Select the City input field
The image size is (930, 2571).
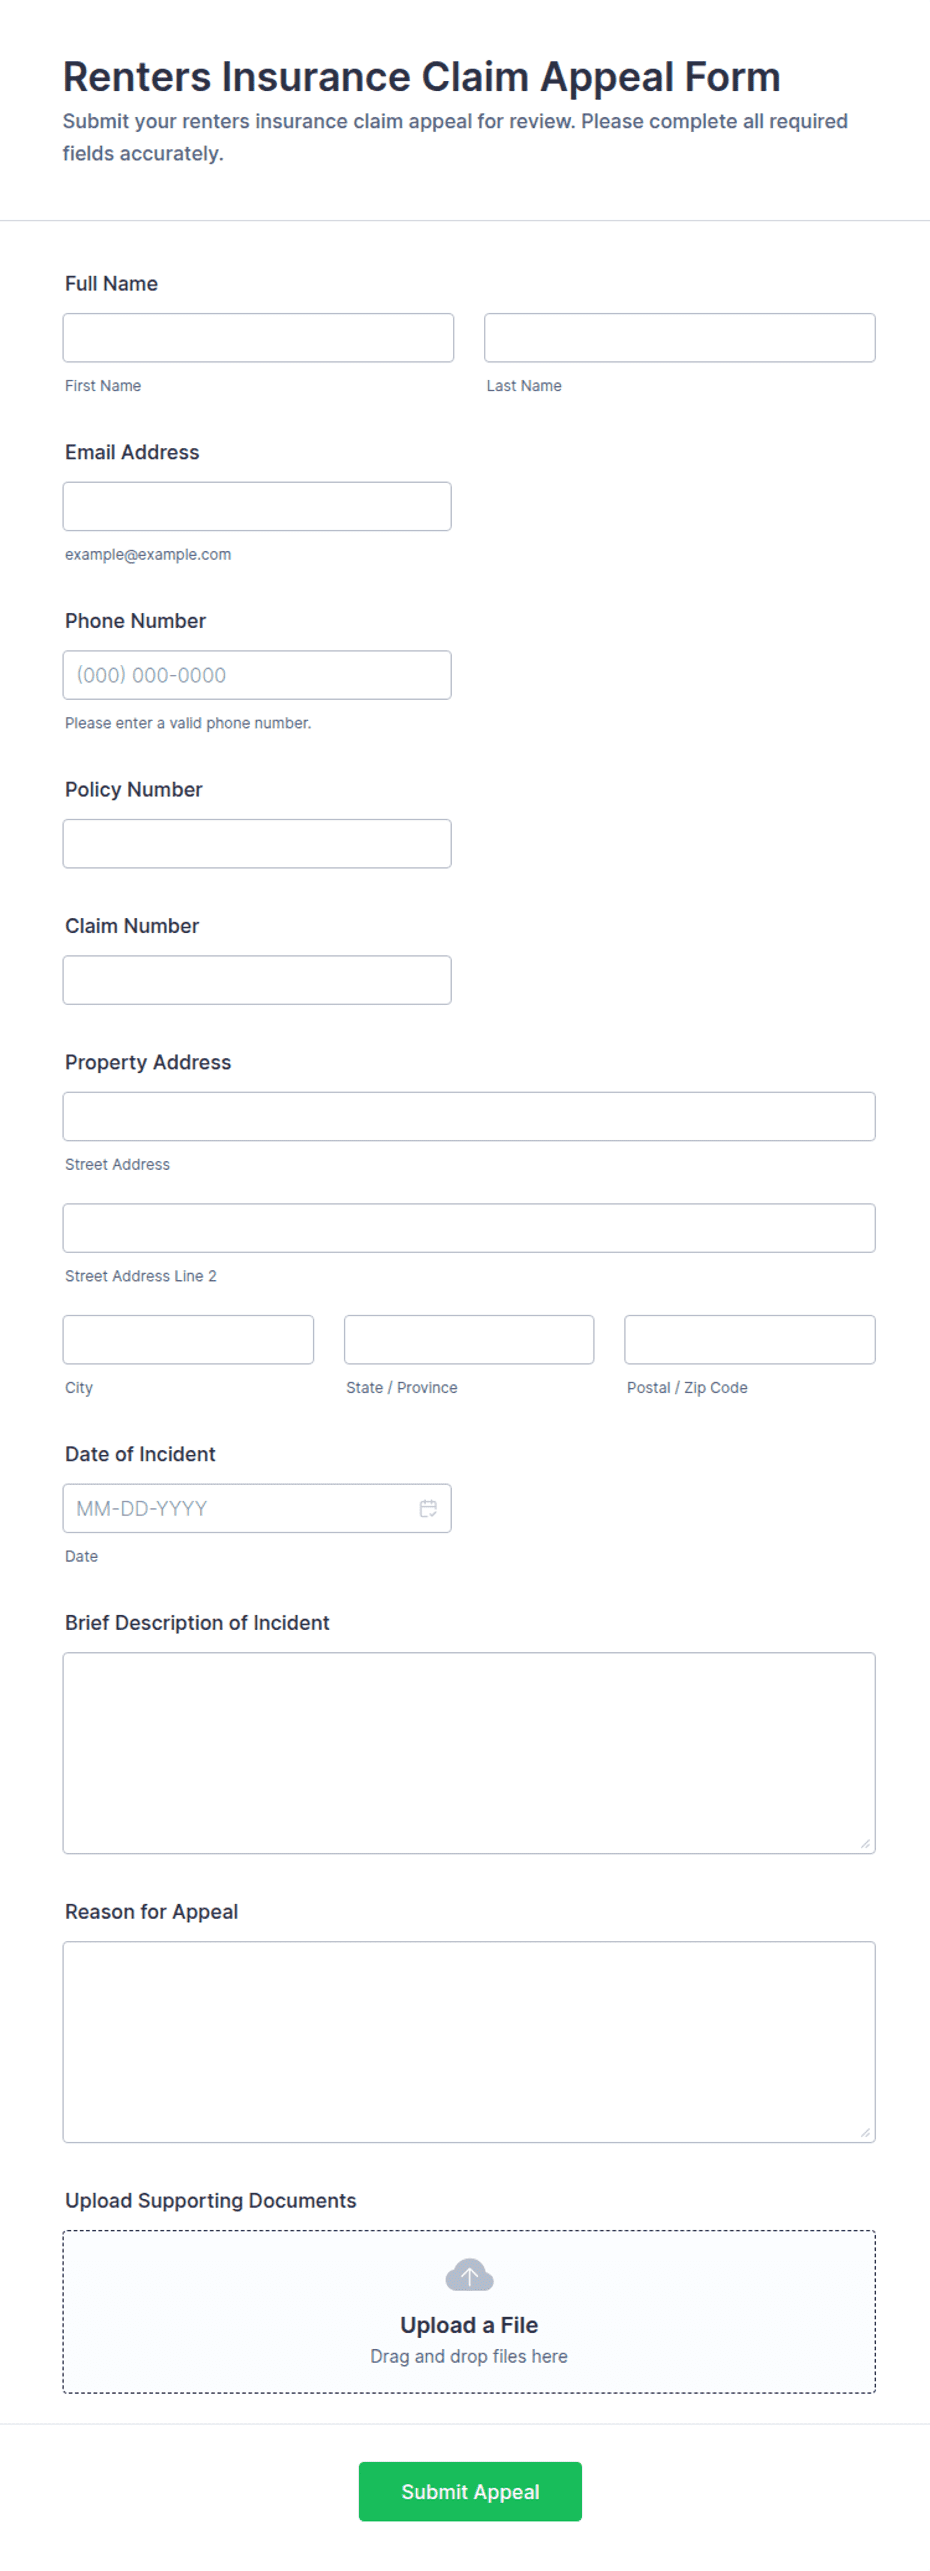pos(188,1340)
